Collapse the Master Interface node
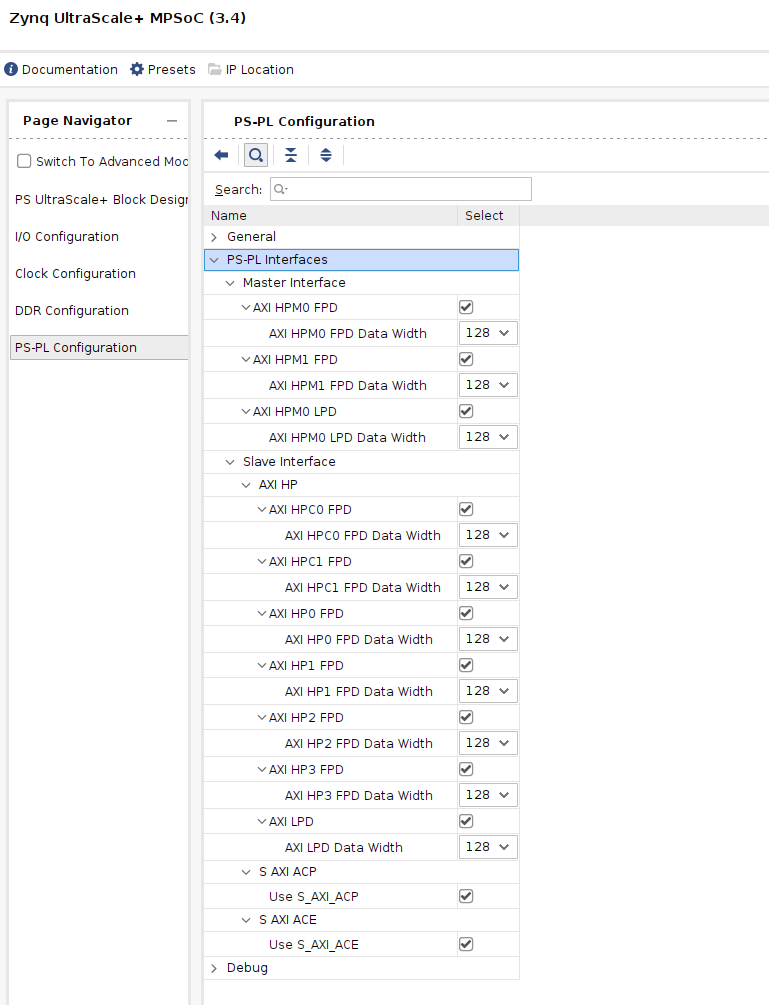The width and height of the screenshot is (769, 1005). (230, 283)
